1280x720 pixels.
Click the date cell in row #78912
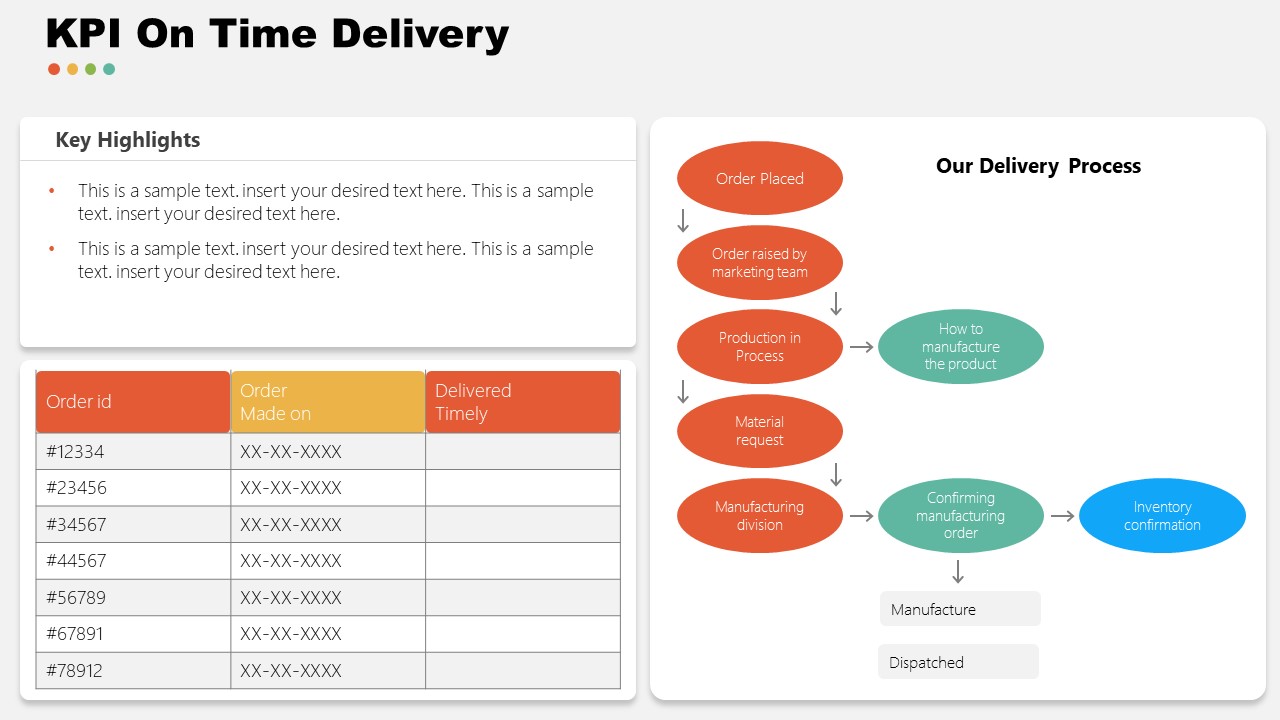(x=328, y=671)
